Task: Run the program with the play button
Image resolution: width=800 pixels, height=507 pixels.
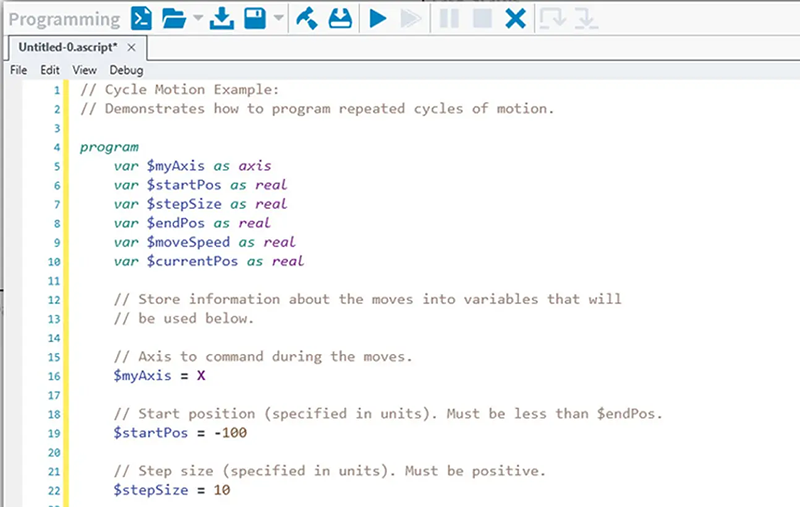Action: (377, 17)
